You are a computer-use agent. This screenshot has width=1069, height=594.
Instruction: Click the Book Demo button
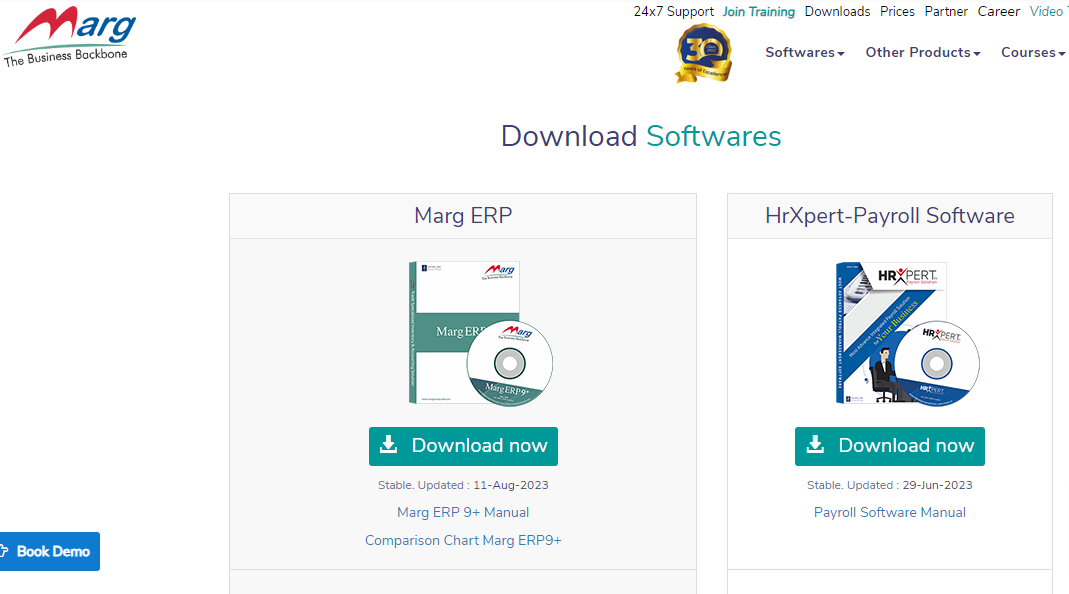(x=50, y=551)
